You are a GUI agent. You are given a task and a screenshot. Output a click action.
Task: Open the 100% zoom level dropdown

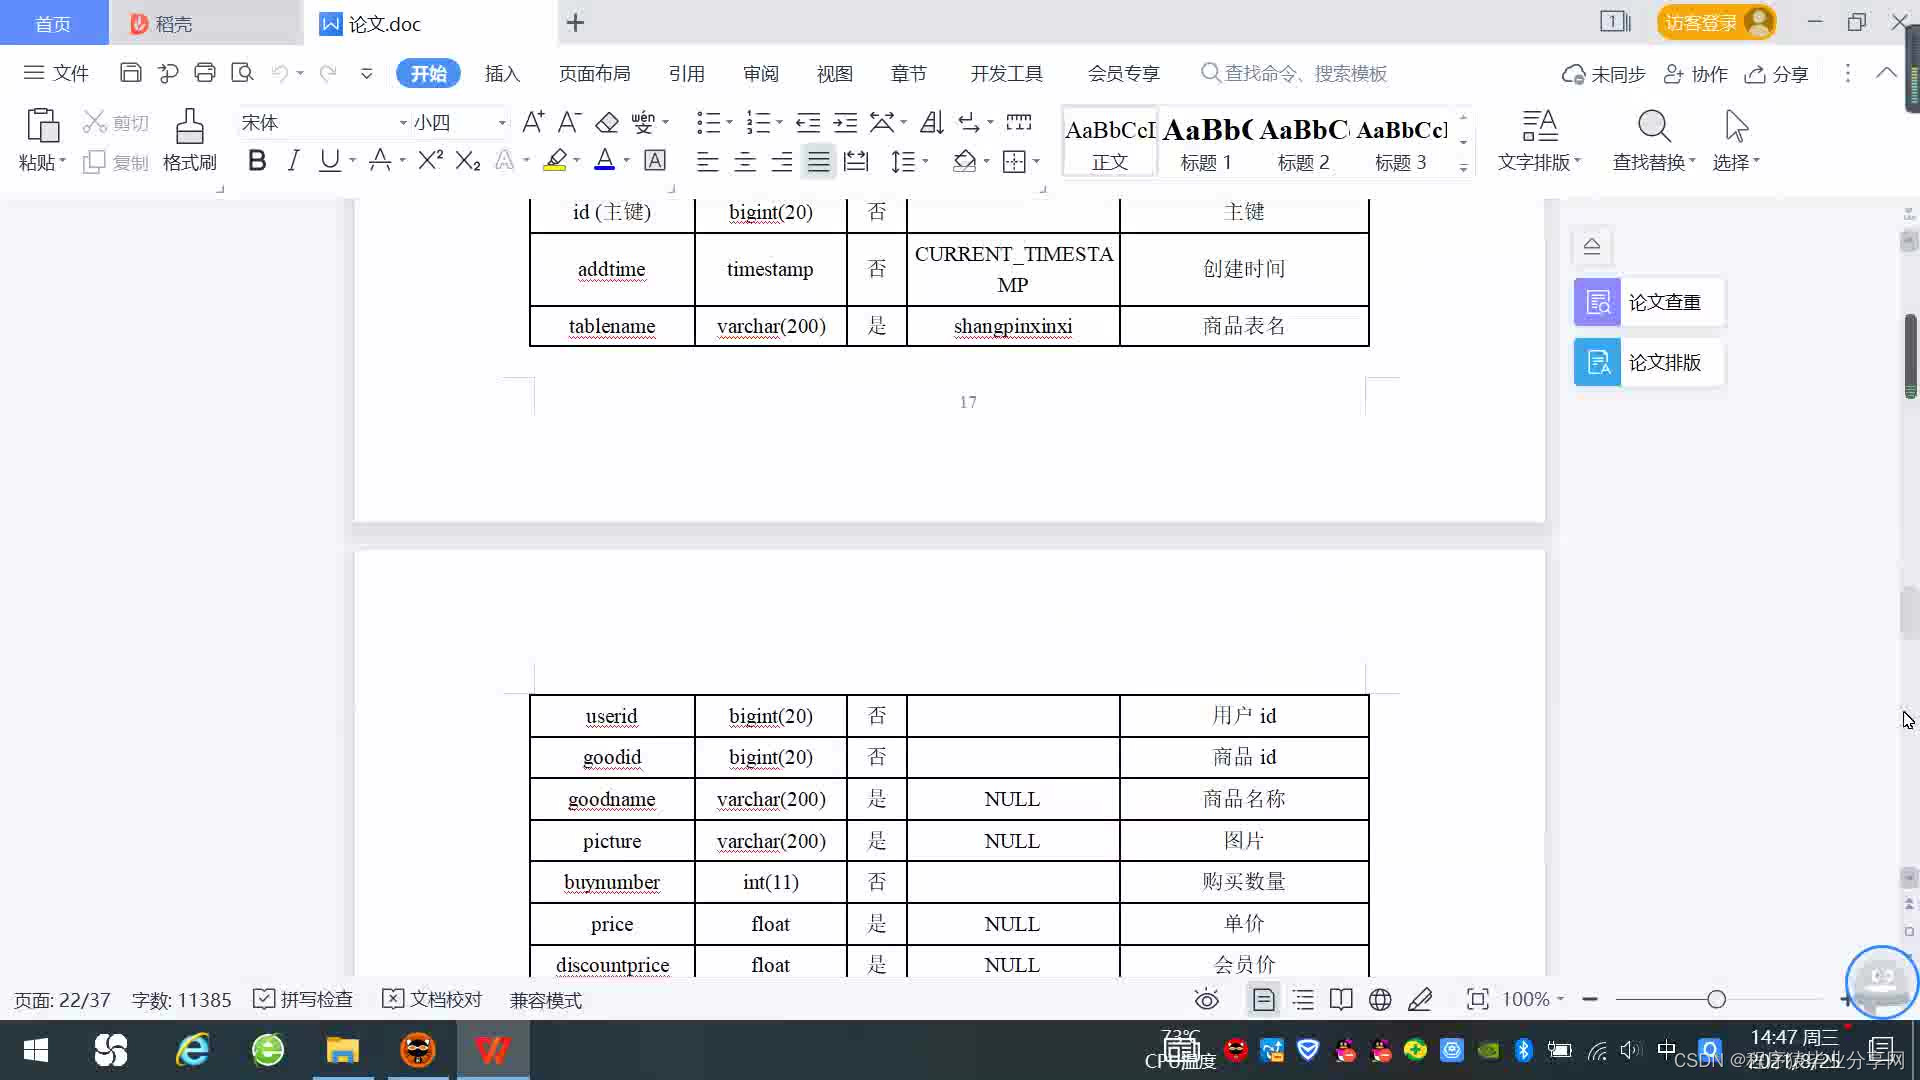(x=1532, y=999)
